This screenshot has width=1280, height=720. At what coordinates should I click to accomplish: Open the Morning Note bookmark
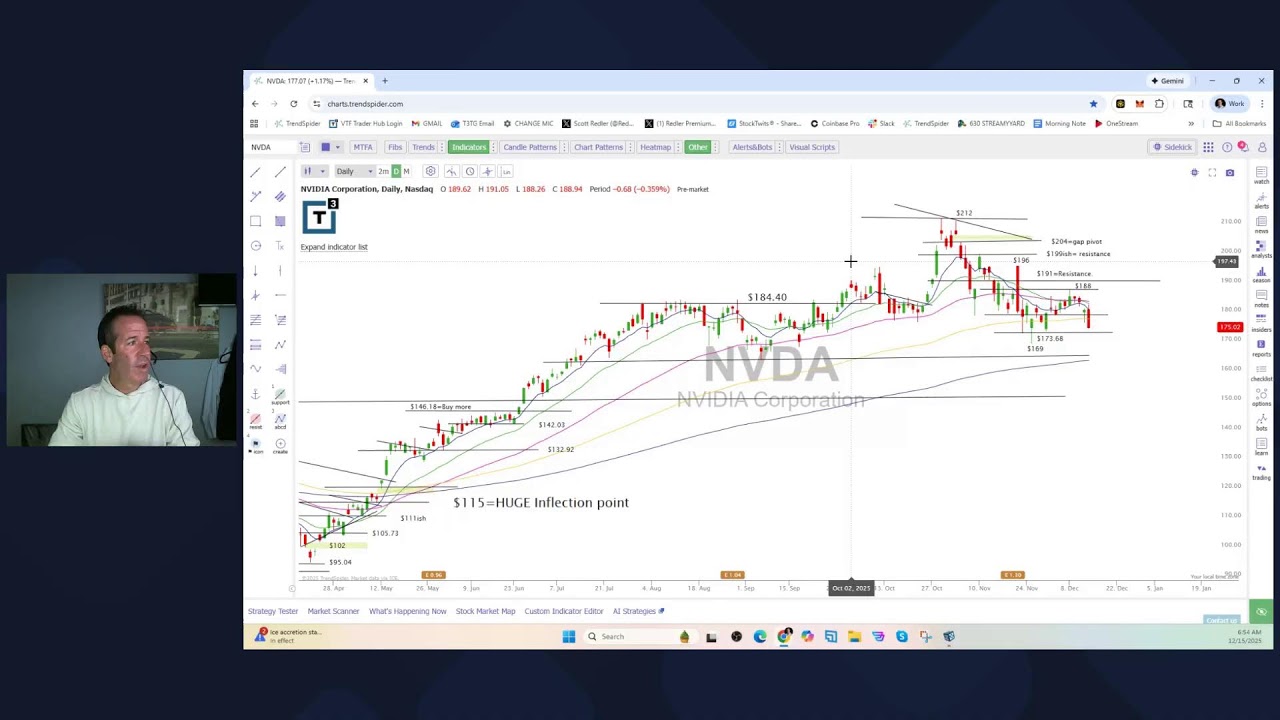coord(1059,123)
